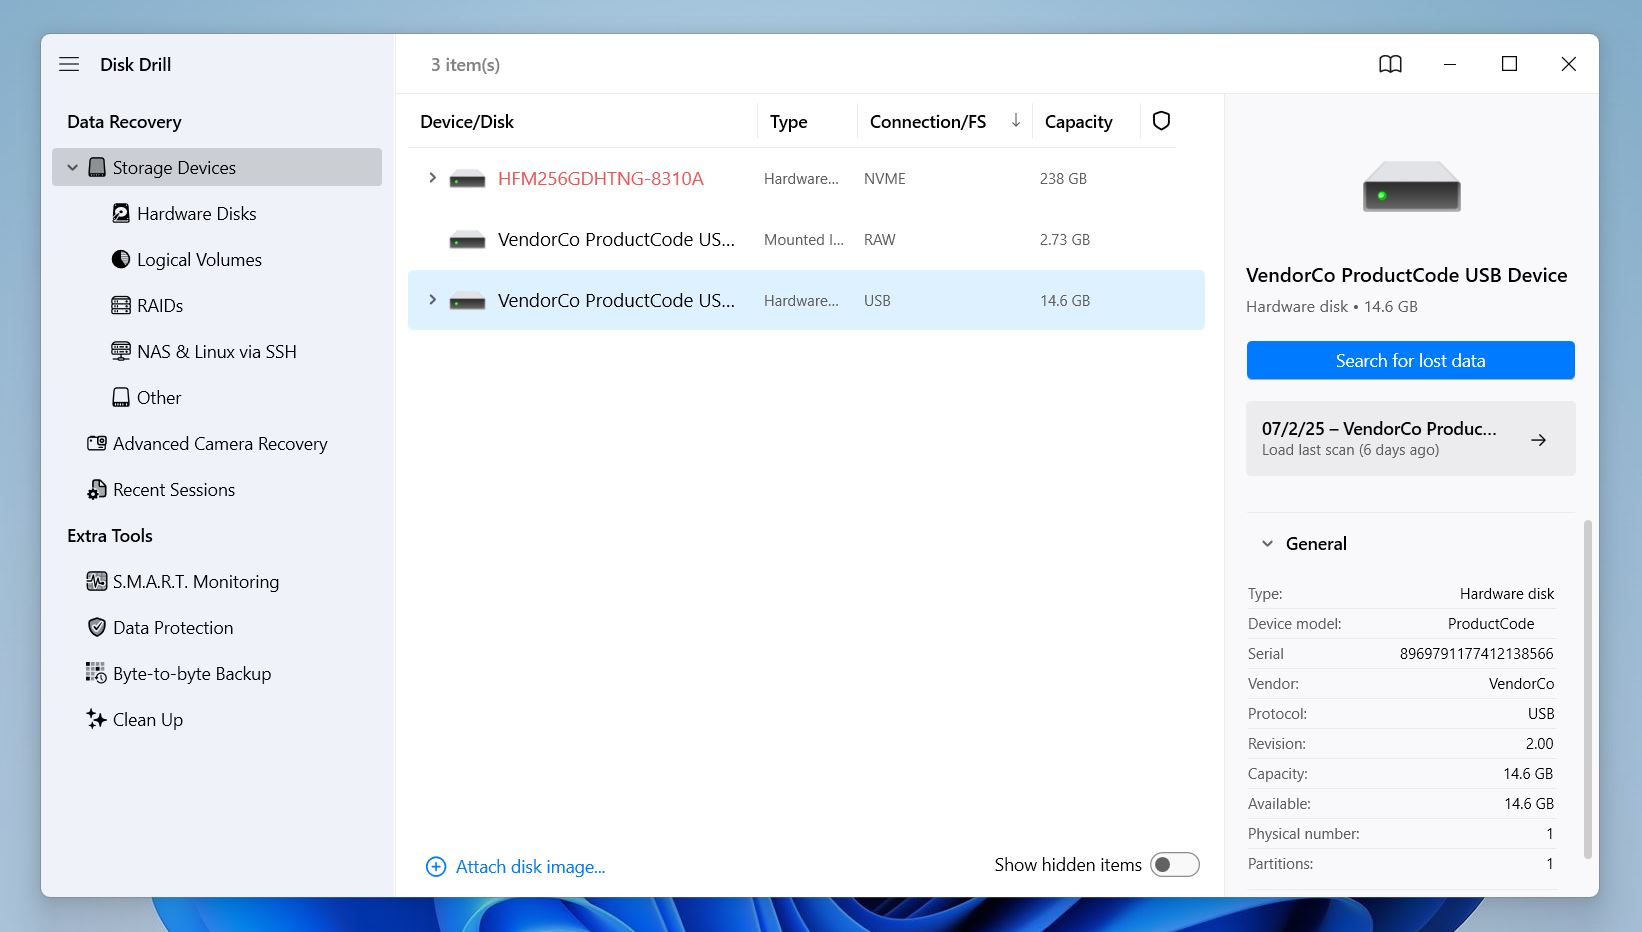
Task: Expand the 14.6 GB USB device row
Action: (432, 300)
